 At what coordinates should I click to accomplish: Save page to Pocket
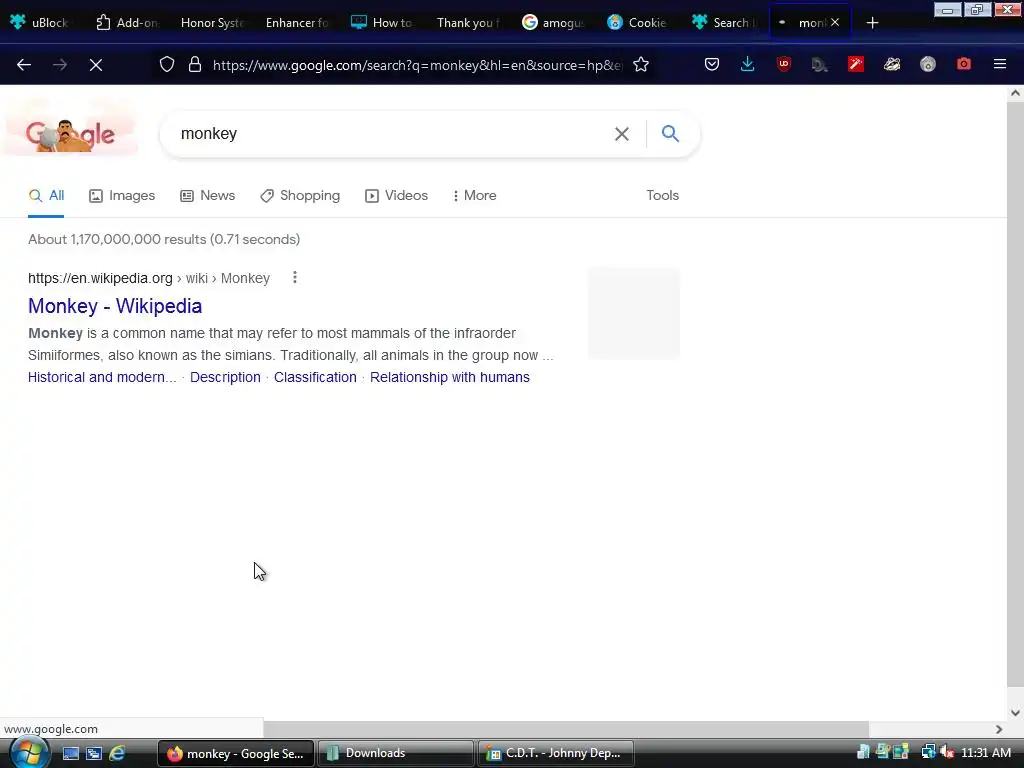pos(712,64)
